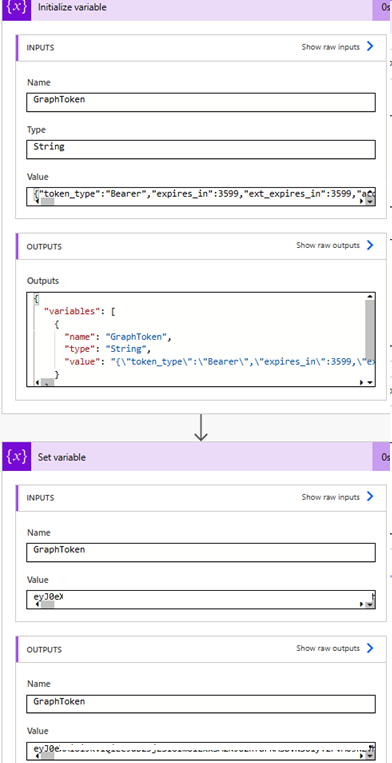
Task: Click scroll down arrow in Outputs box
Action: pos(370,382)
